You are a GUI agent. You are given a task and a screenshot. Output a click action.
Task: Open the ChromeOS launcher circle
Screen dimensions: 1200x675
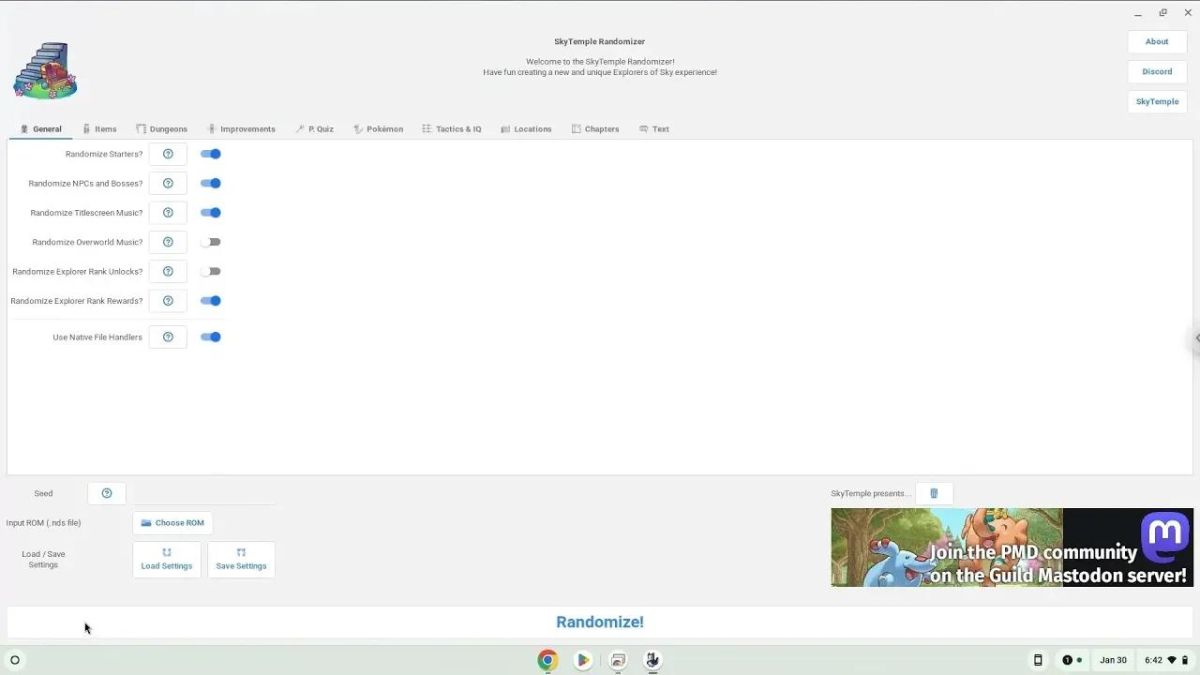coord(15,660)
